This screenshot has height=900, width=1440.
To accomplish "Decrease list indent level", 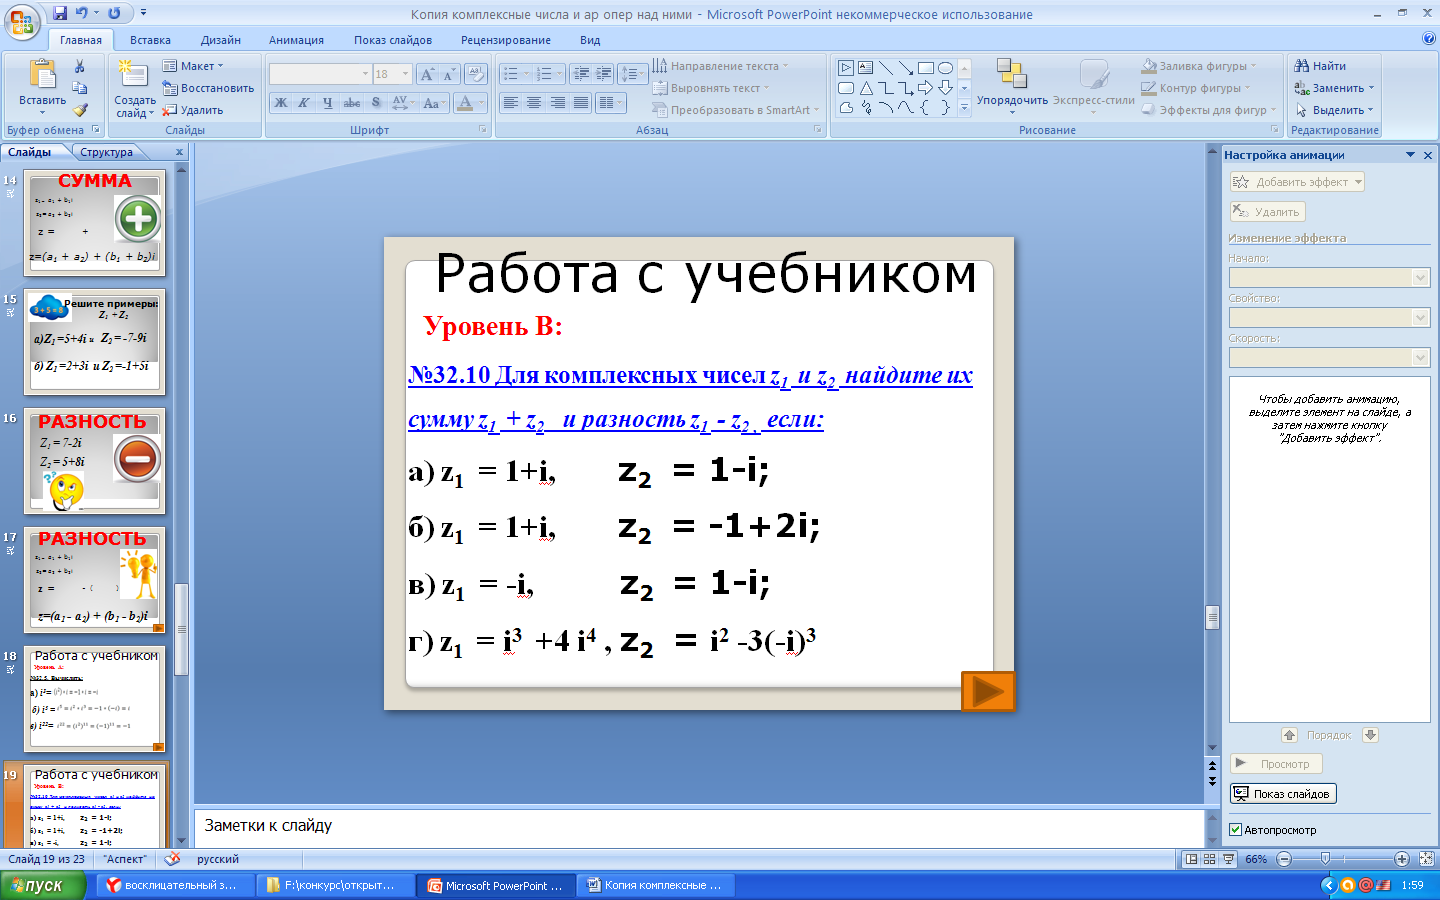I will tap(581, 74).
